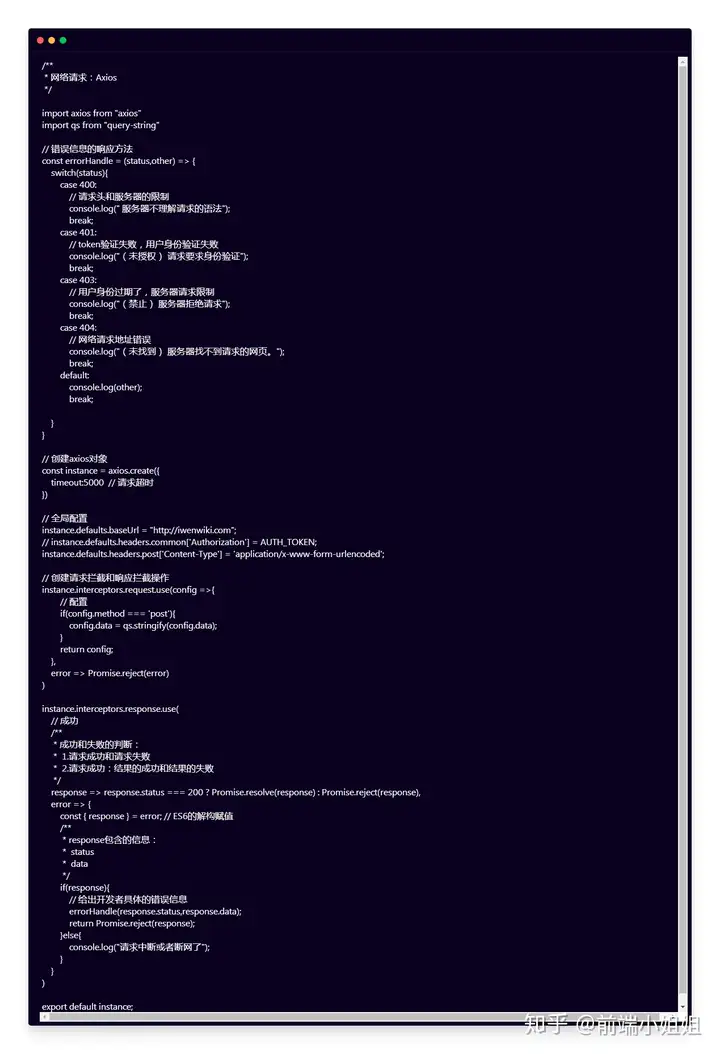Click the horizontal scrollbar left arrow
This screenshot has width=720, height=1054.
click(45, 1017)
